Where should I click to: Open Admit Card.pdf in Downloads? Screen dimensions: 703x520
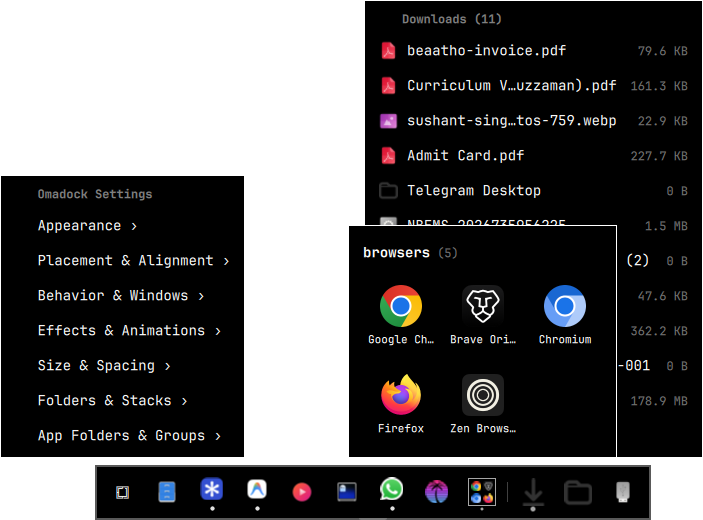pyautogui.click(x=534, y=156)
